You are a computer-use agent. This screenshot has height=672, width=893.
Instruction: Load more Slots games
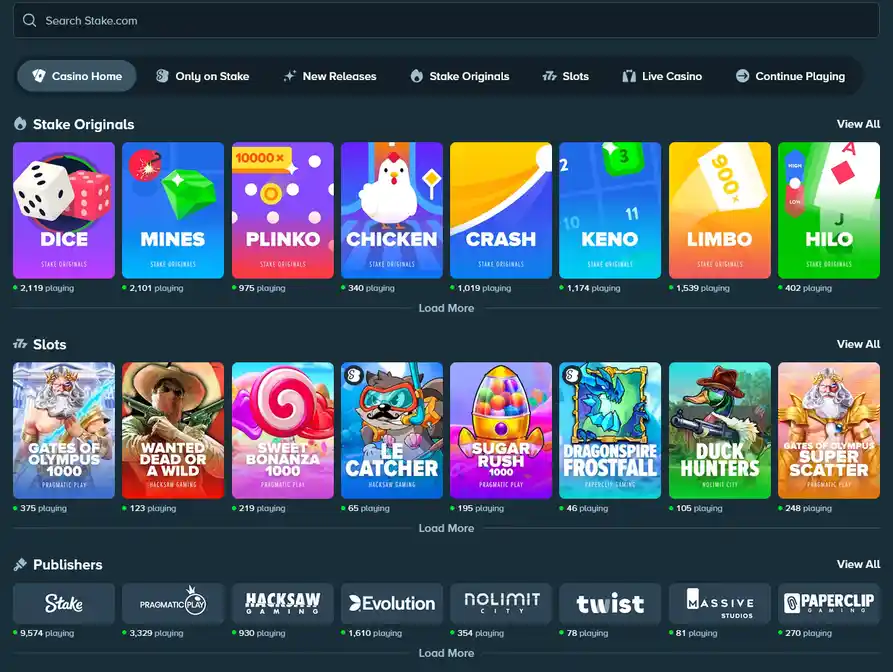(x=446, y=528)
